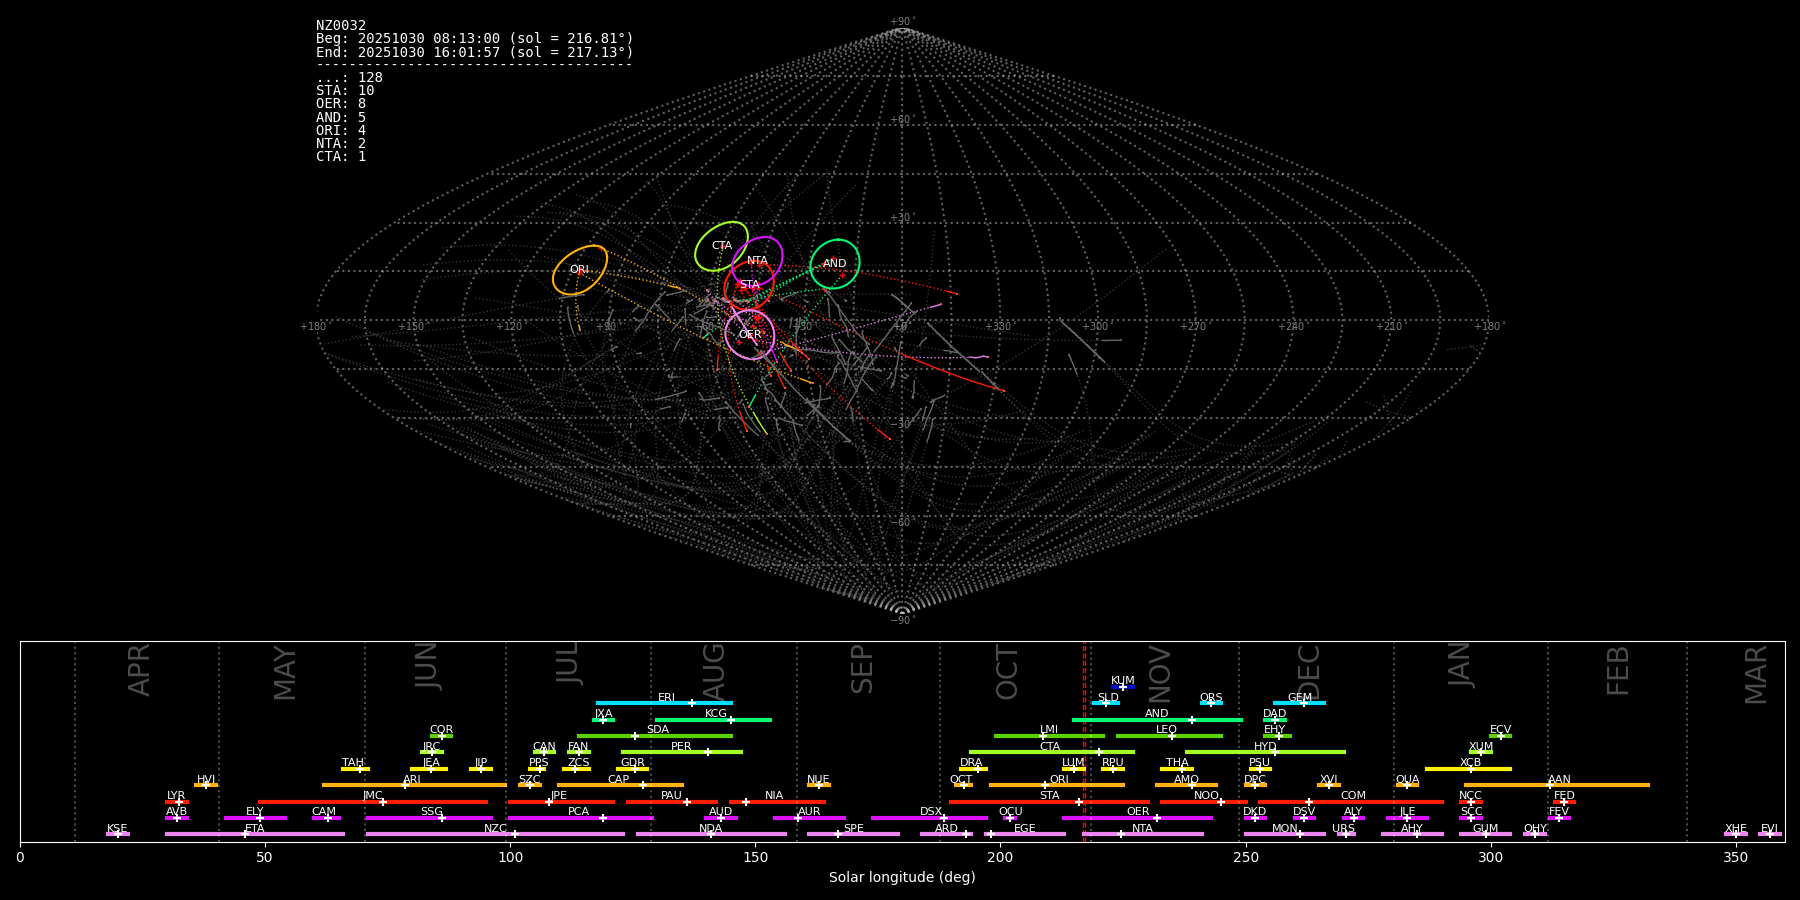Click the NZC shower bar in timeline
The image size is (1800, 900).
pyautogui.click(x=495, y=834)
